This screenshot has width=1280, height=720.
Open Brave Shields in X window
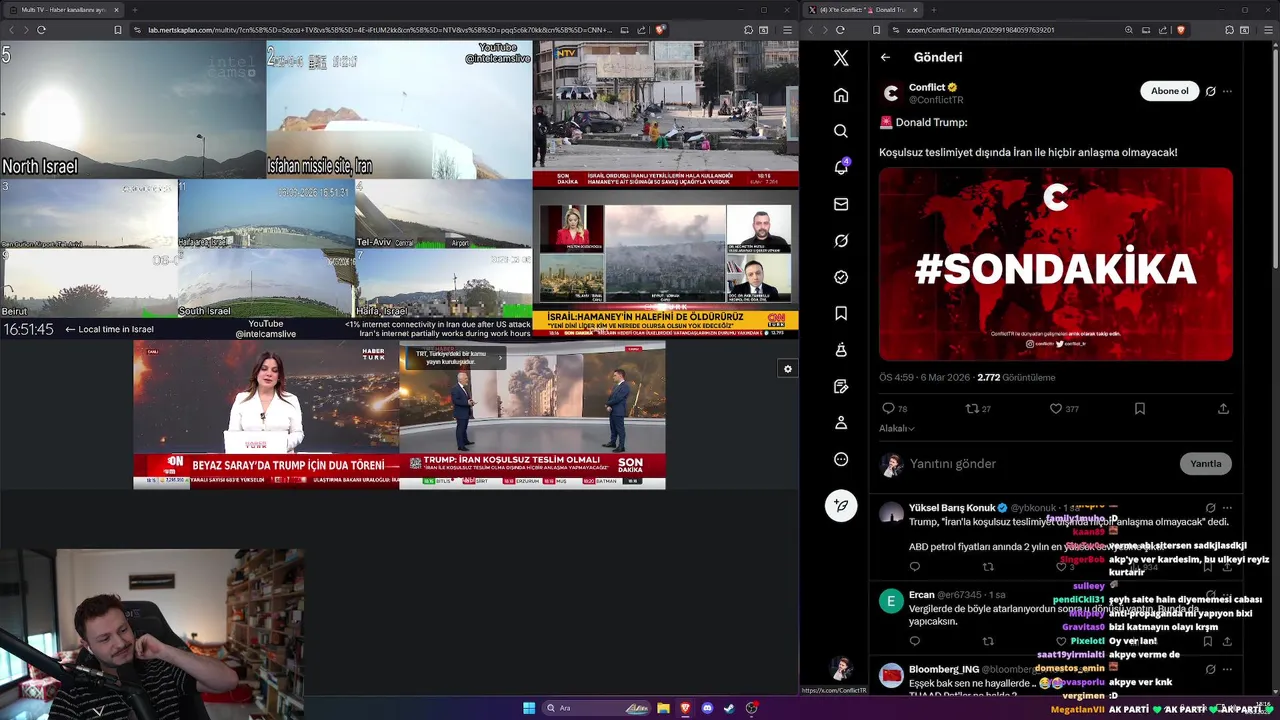1180,30
